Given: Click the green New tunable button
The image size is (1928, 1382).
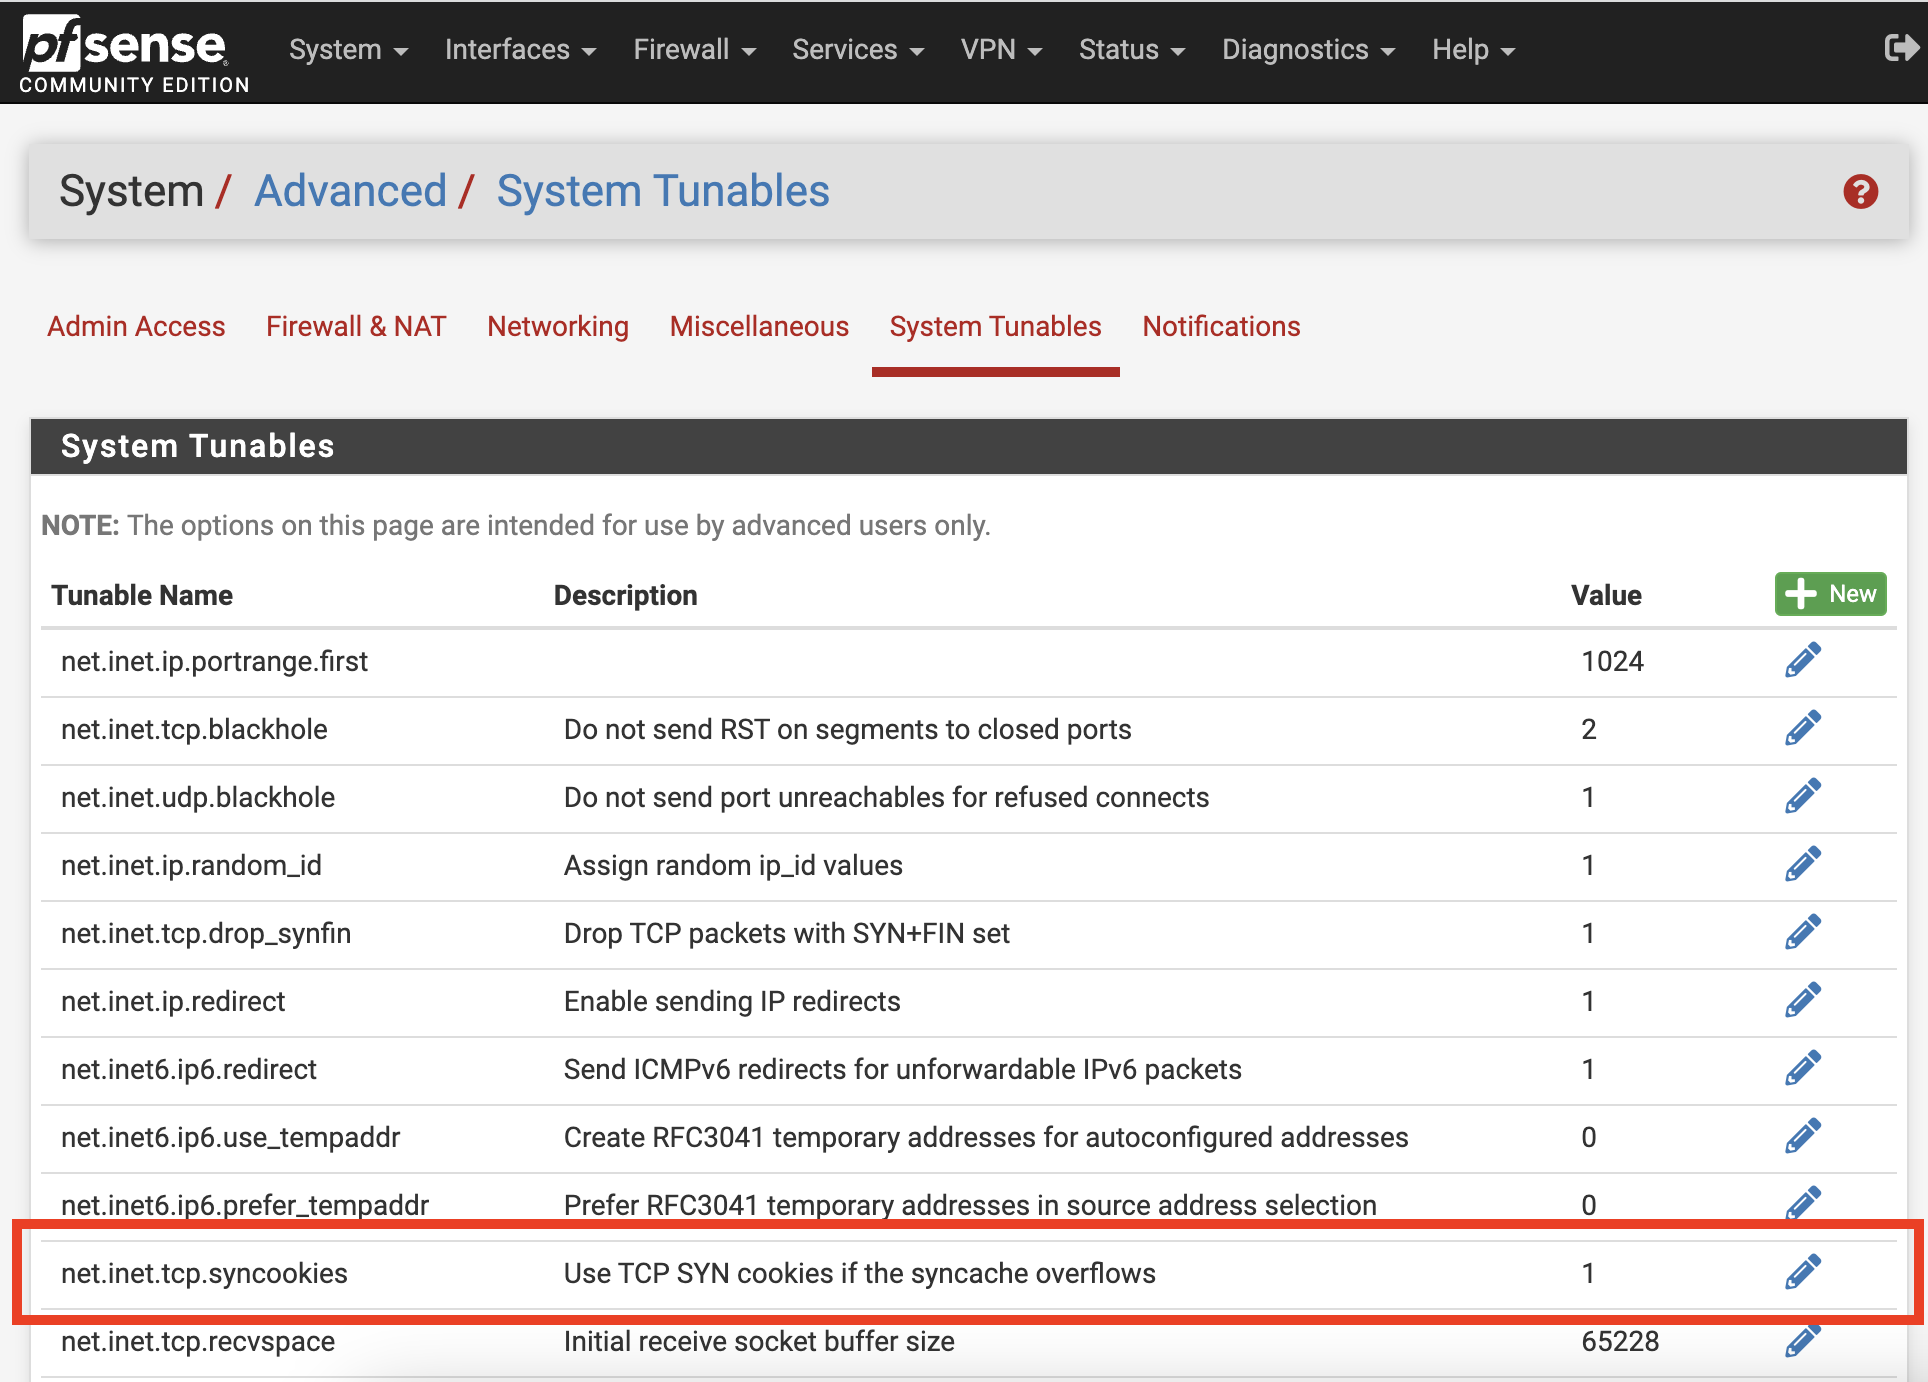Looking at the screenshot, I should [1830, 594].
